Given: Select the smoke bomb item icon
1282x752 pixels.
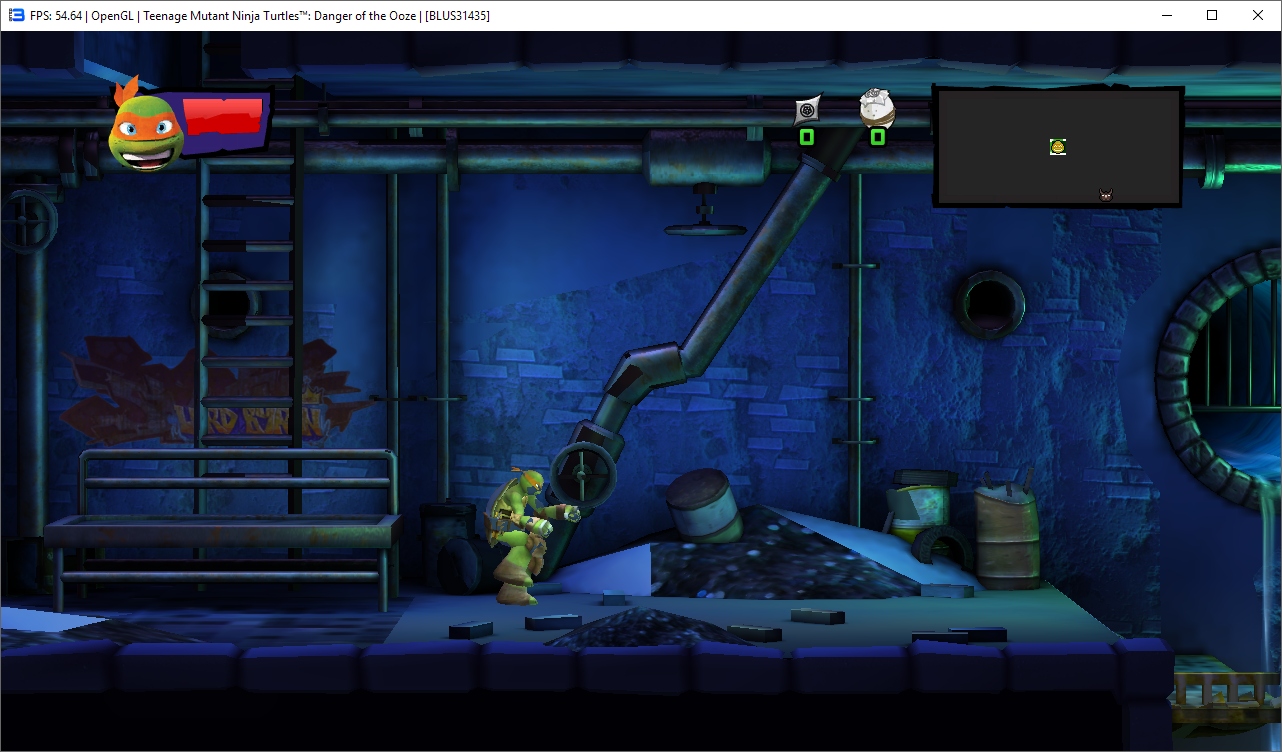Looking at the screenshot, I should (x=877, y=108).
